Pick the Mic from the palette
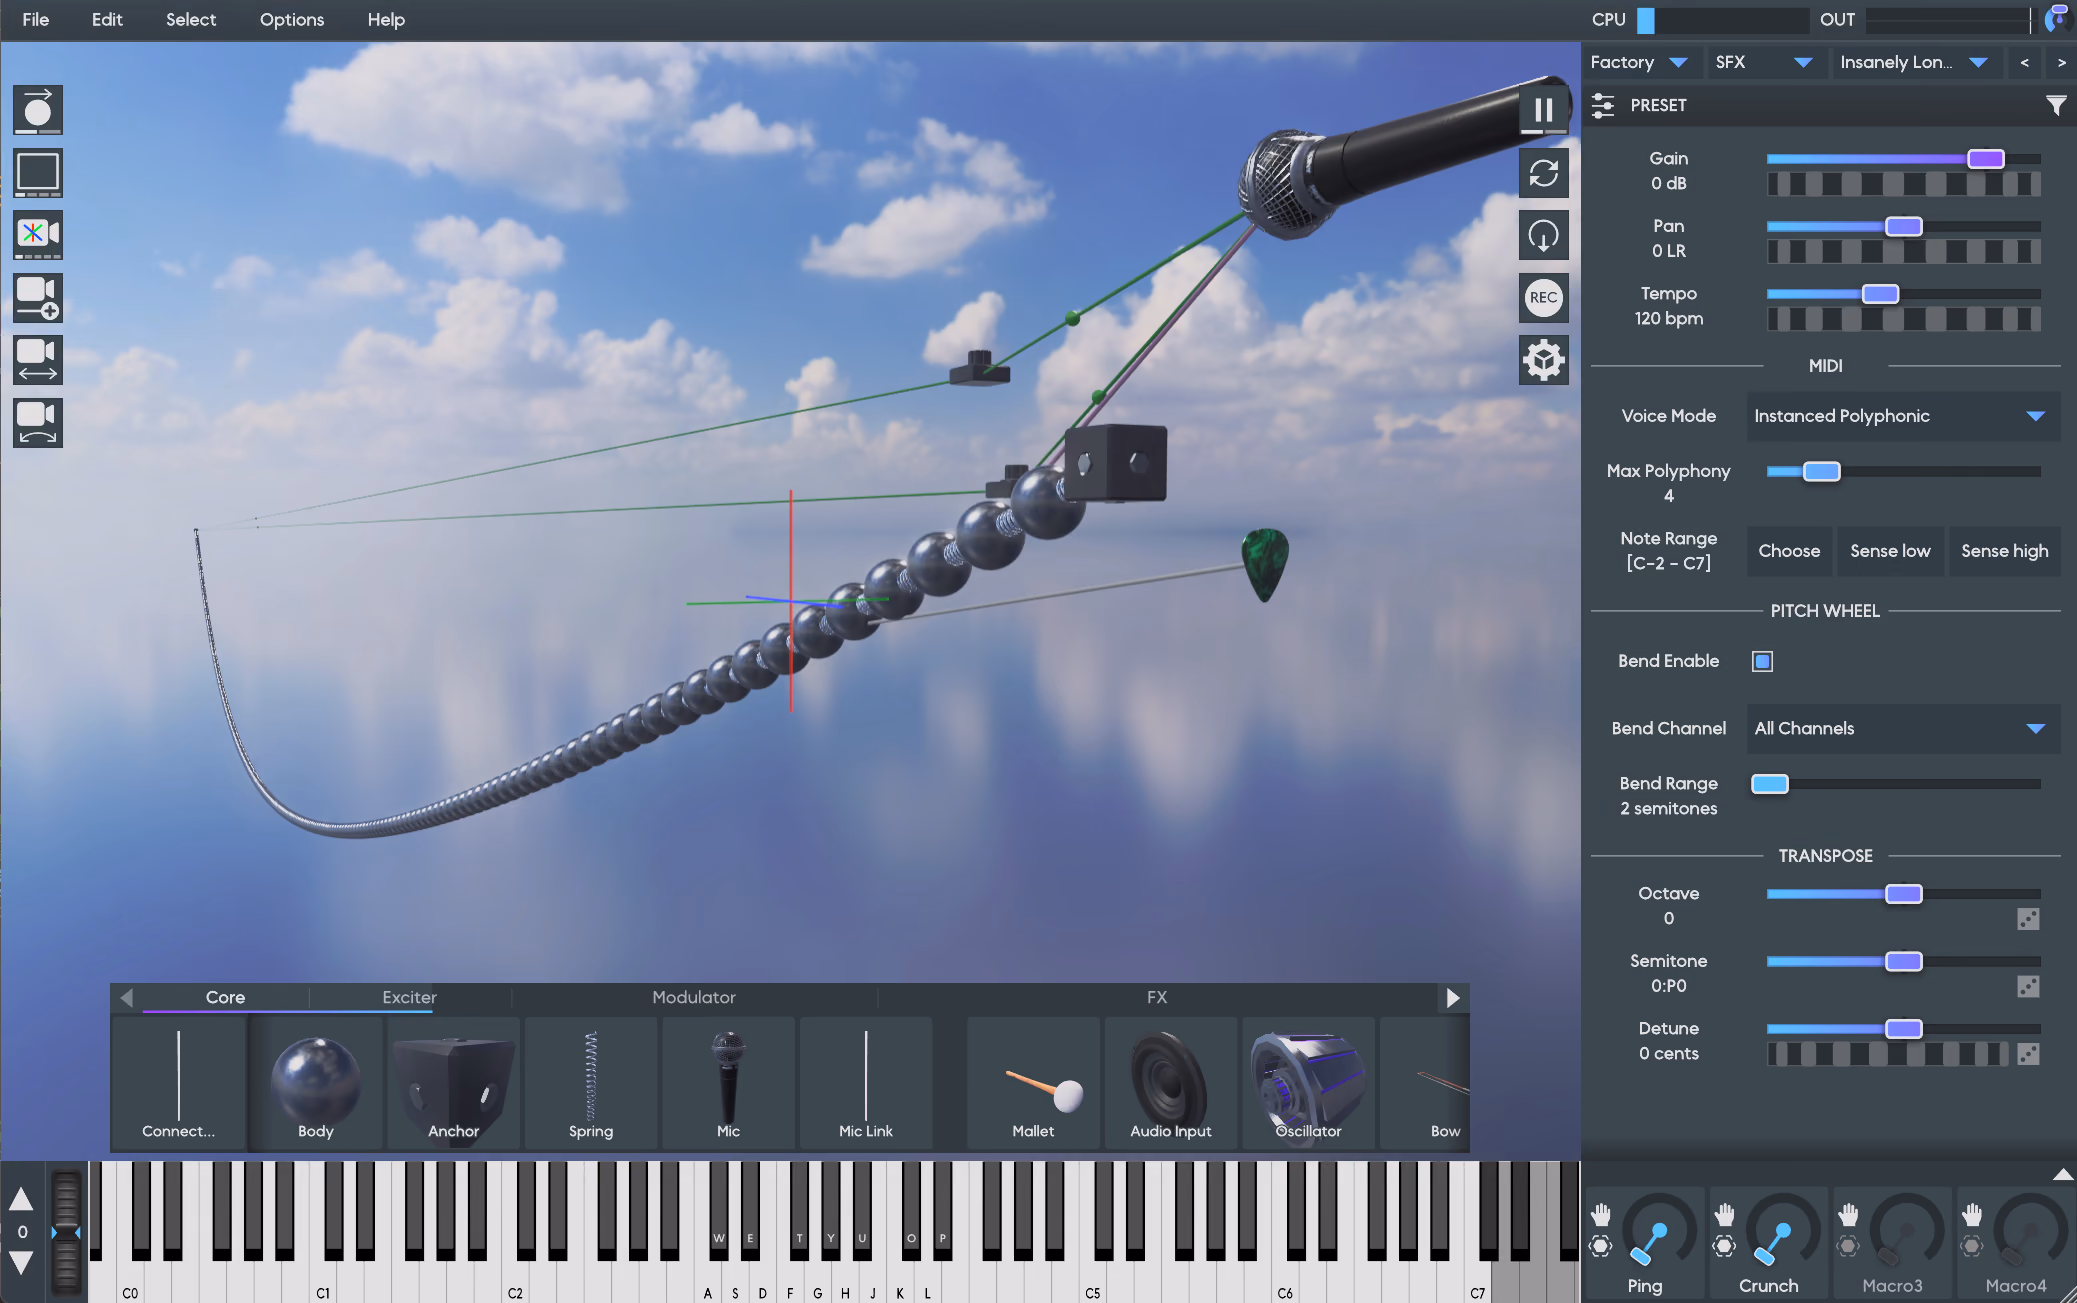Image resolution: width=2077 pixels, height=1303 pixels. (729, 1083)
